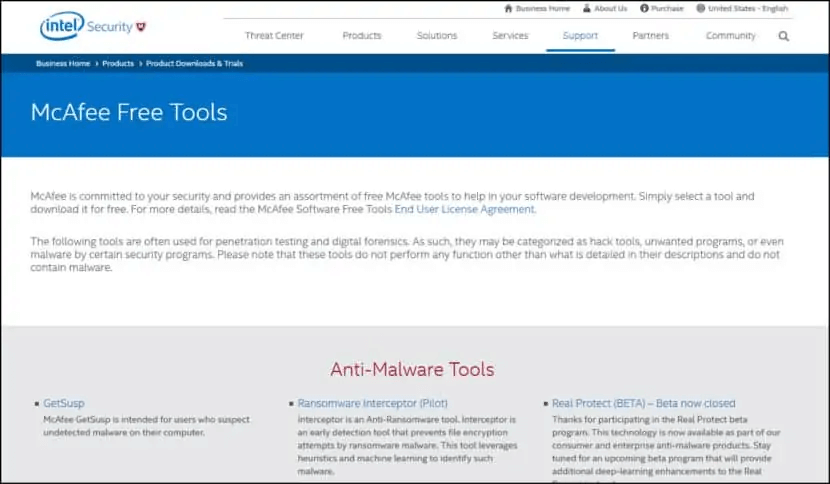This screenshot has height=484, width=830.
Task: Go to Business Home in top bar
Action: 543,8
